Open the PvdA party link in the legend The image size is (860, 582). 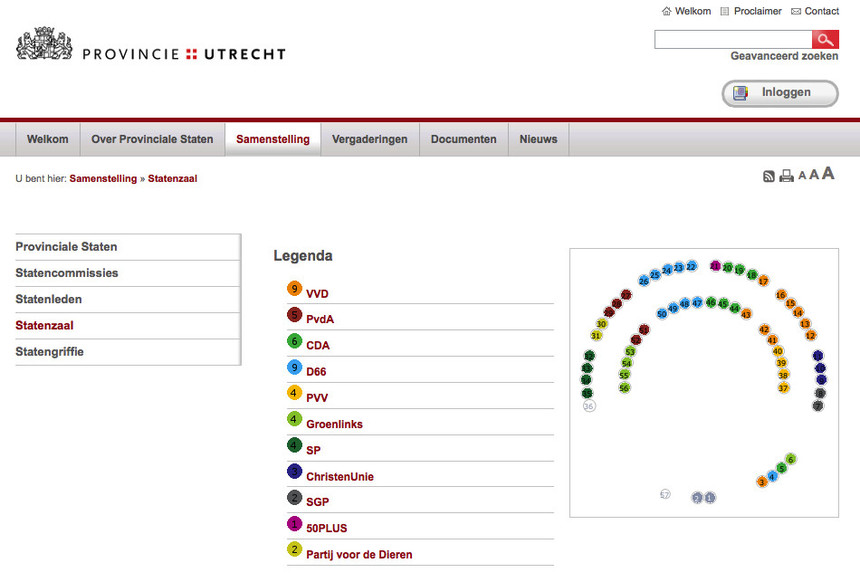(320, 319)
